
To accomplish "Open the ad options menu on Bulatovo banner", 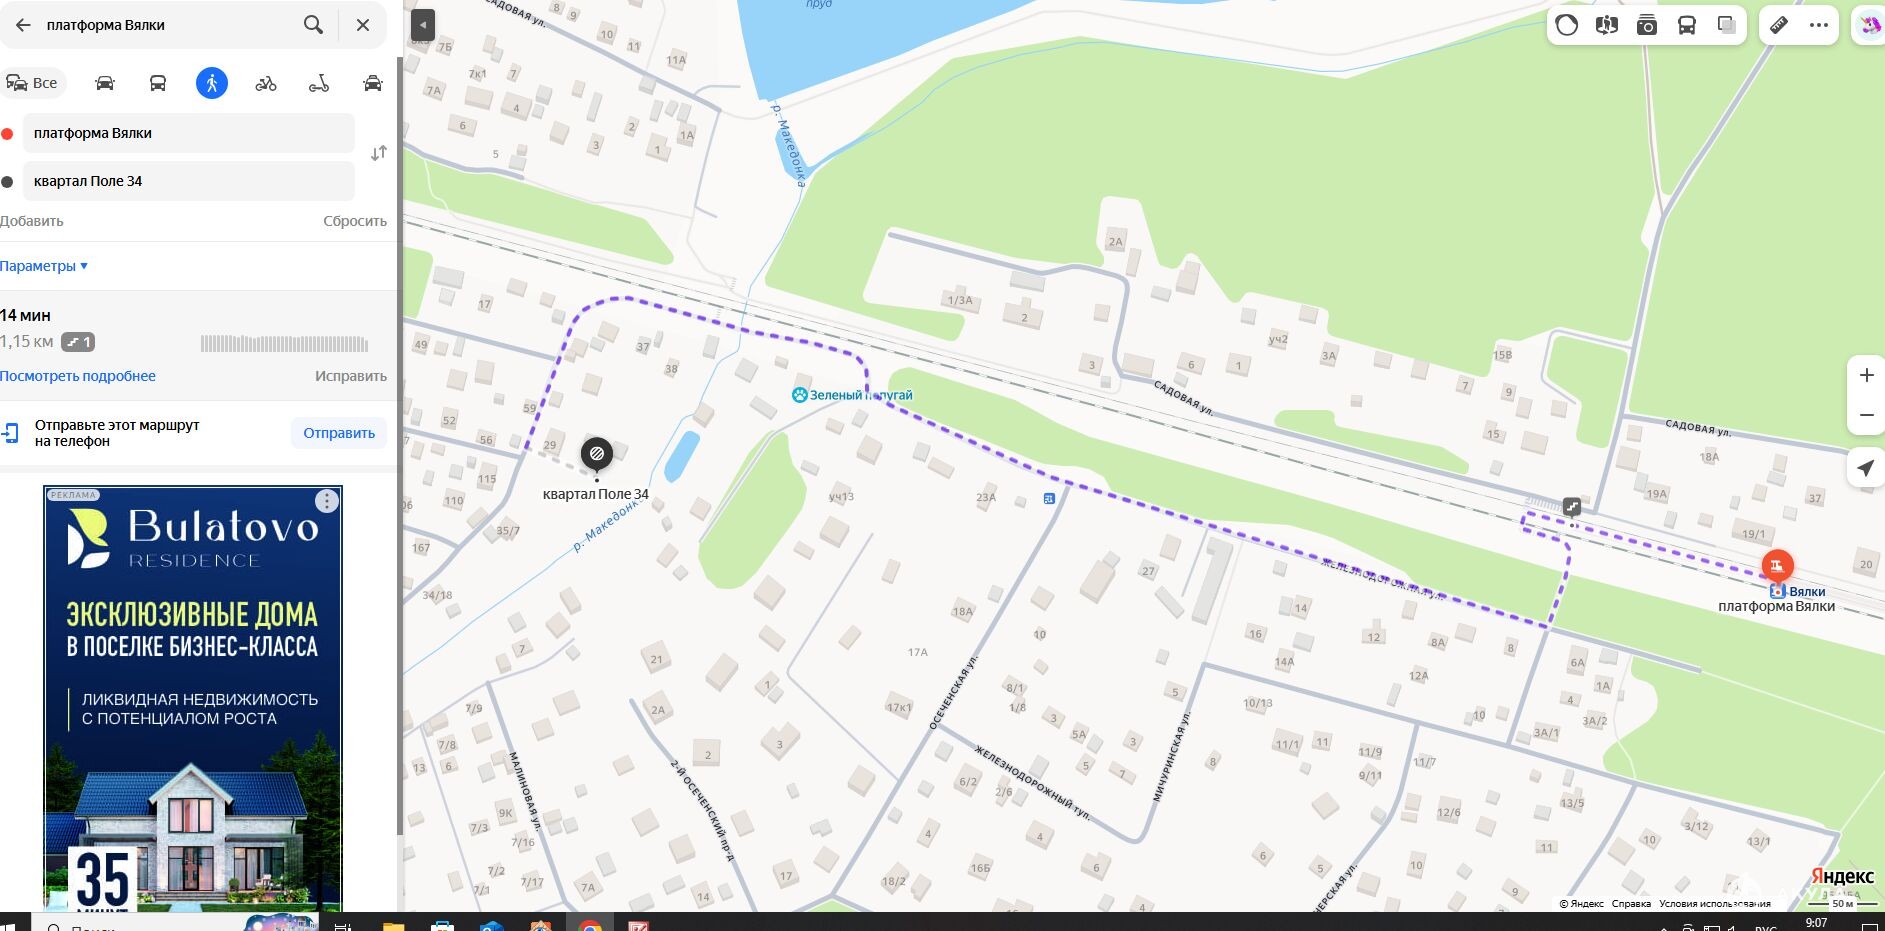I will [326, 501].
